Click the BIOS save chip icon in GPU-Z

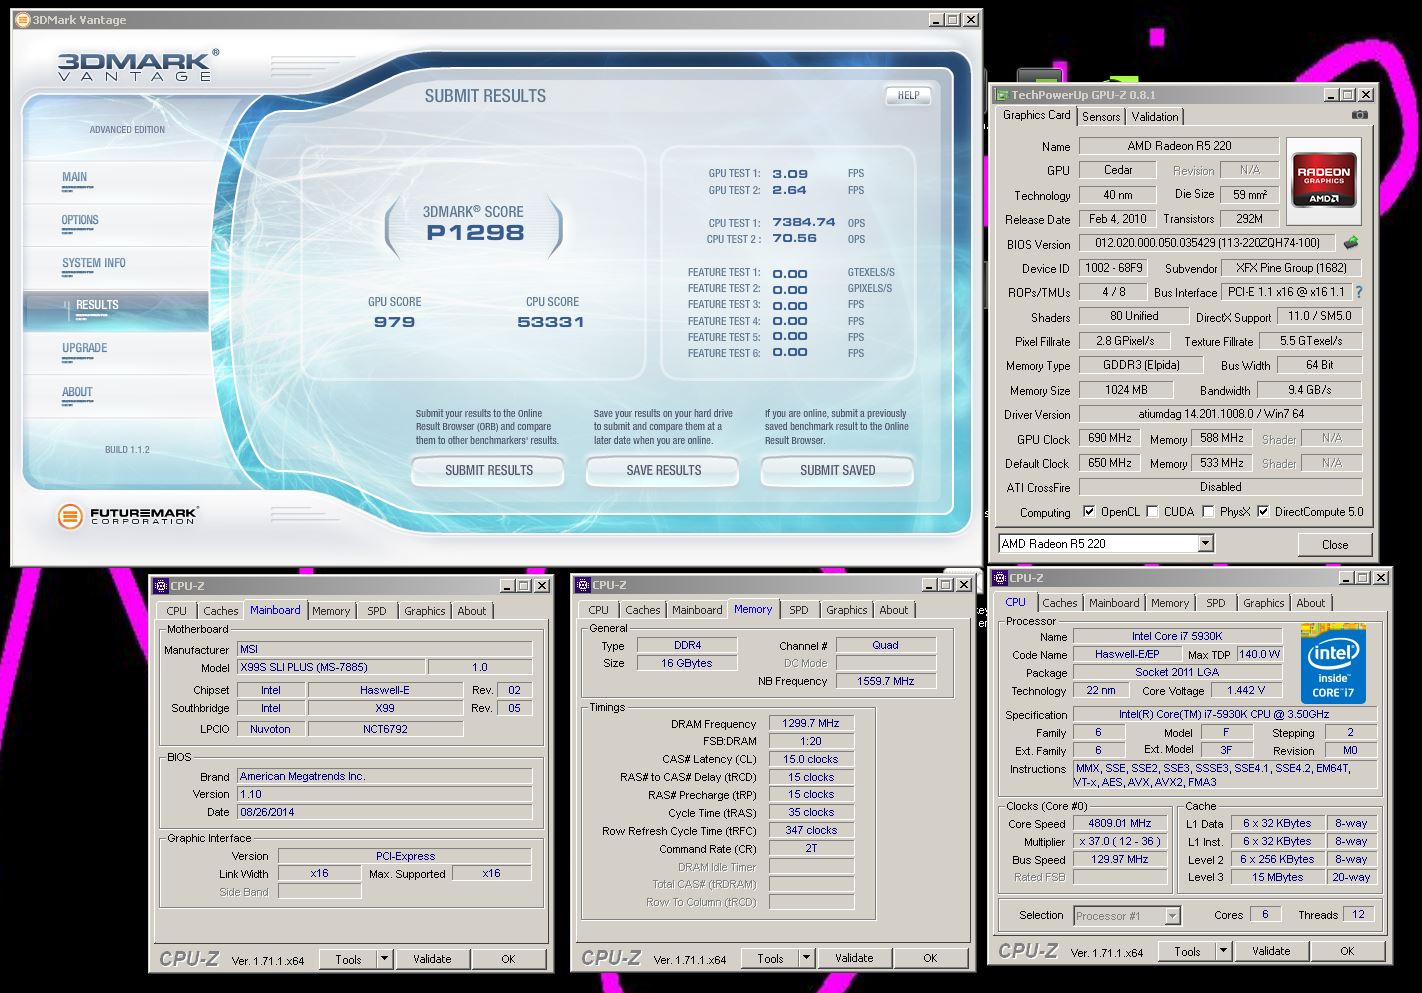pyautogui.click(x=1351, y=243)
